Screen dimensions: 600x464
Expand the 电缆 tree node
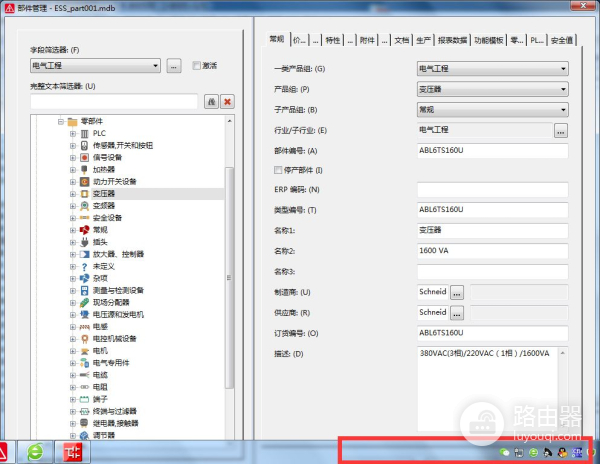[x=73, y=375]
